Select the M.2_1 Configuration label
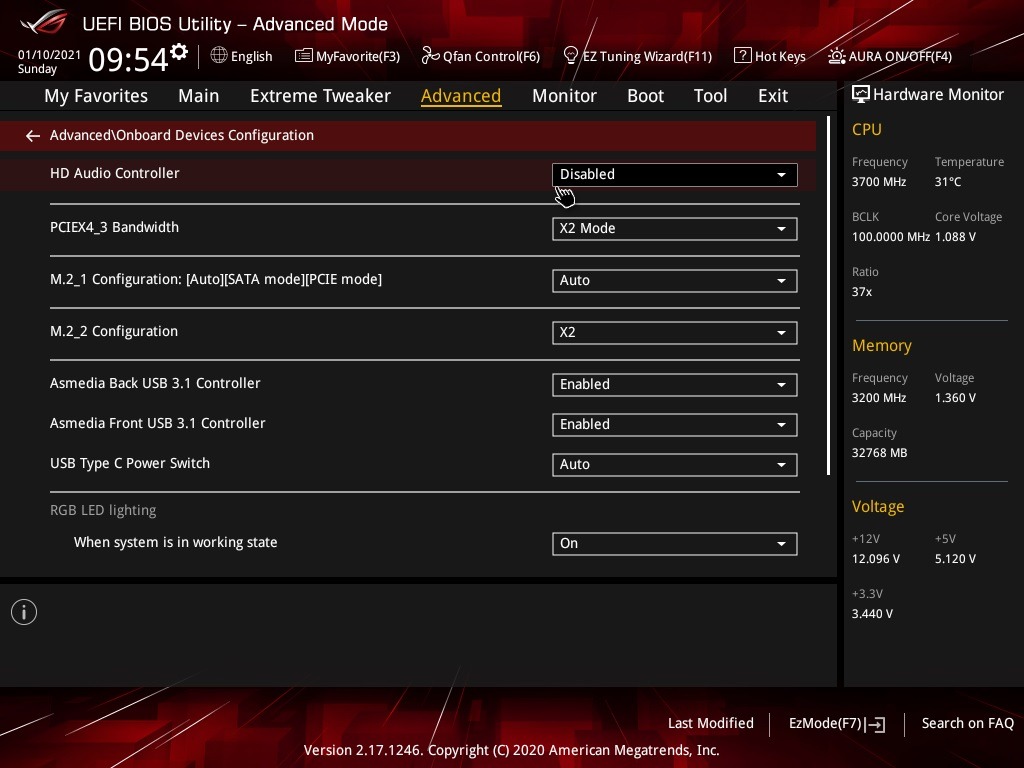The height and width of the screenshot is (768, 1024). tap(216, 280)
